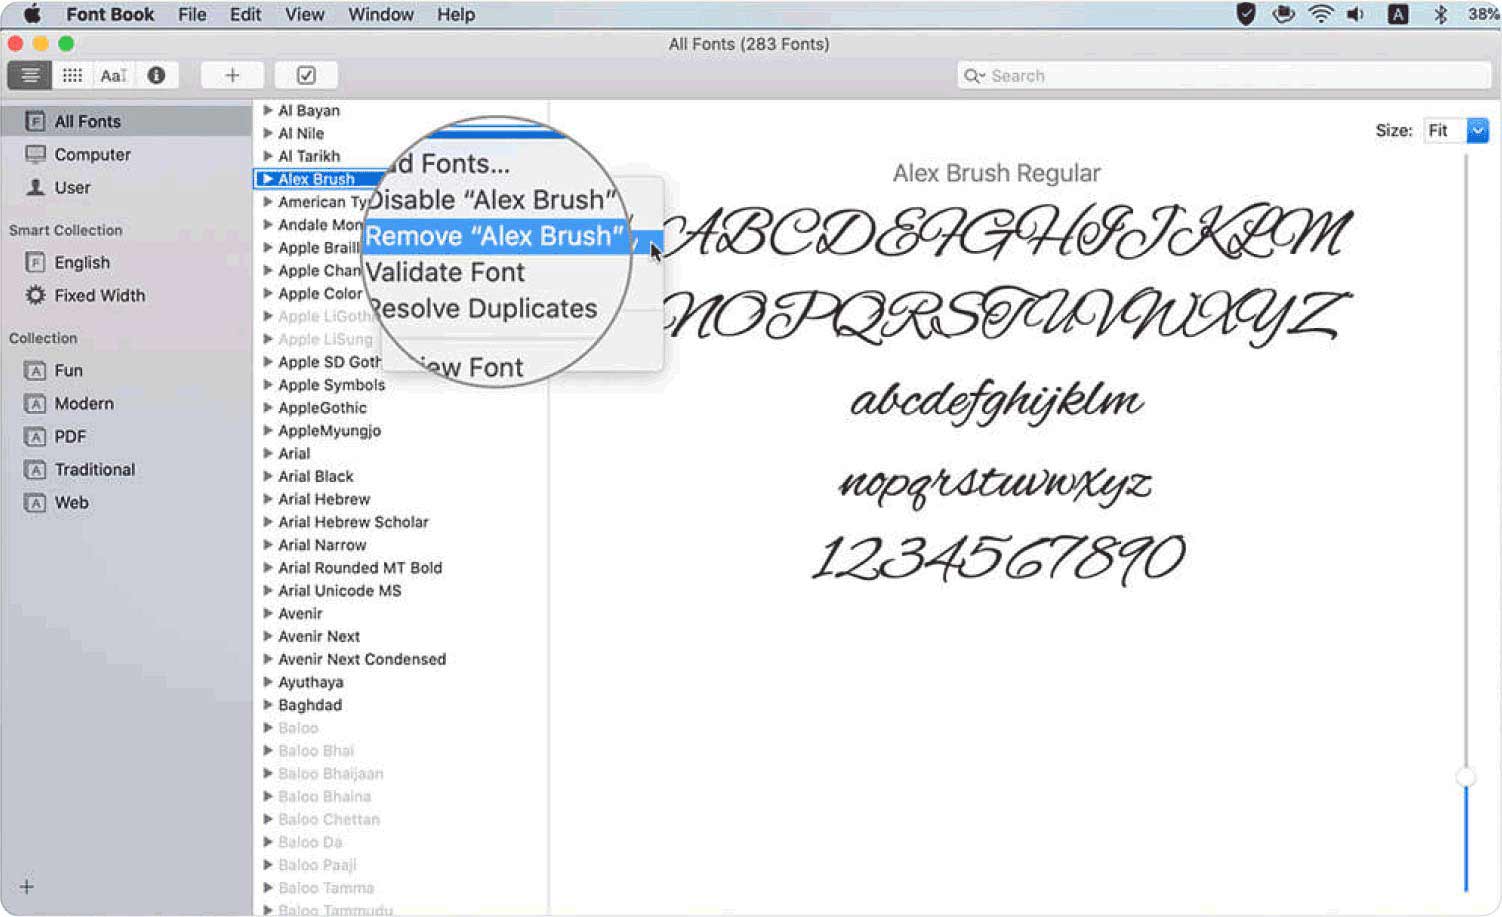Open the volume control in the menu bar
Screen dimensions: 1502x917
1356,14
